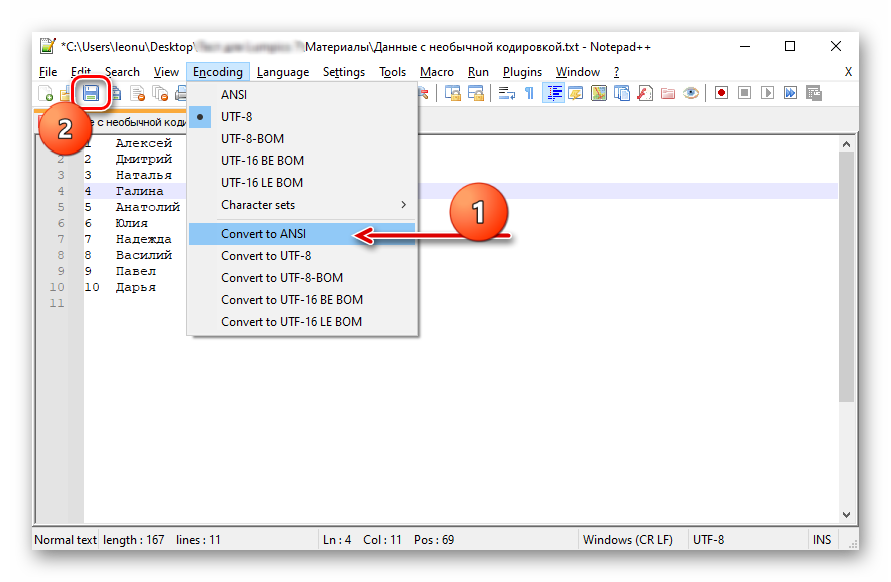Open the Settings menu
The image size is (891, 582).
click(x=344, y=72)
